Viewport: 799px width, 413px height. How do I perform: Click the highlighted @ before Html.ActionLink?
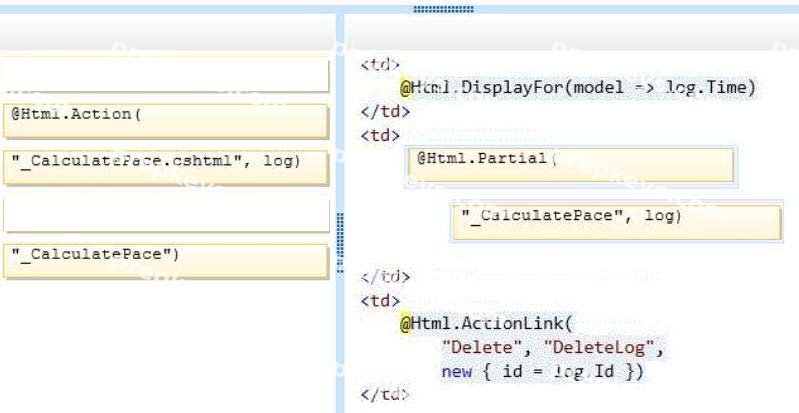(x=405, y=324)
